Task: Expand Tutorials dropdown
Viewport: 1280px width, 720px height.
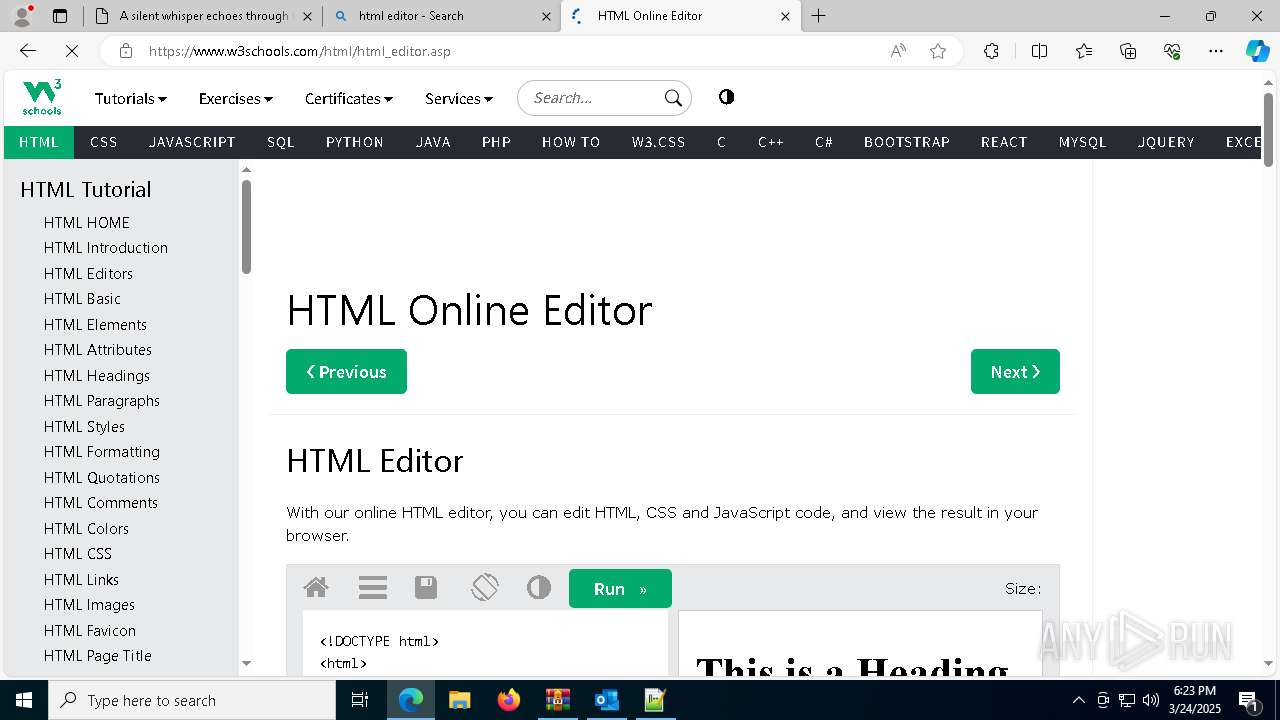Action: [130, 98]
